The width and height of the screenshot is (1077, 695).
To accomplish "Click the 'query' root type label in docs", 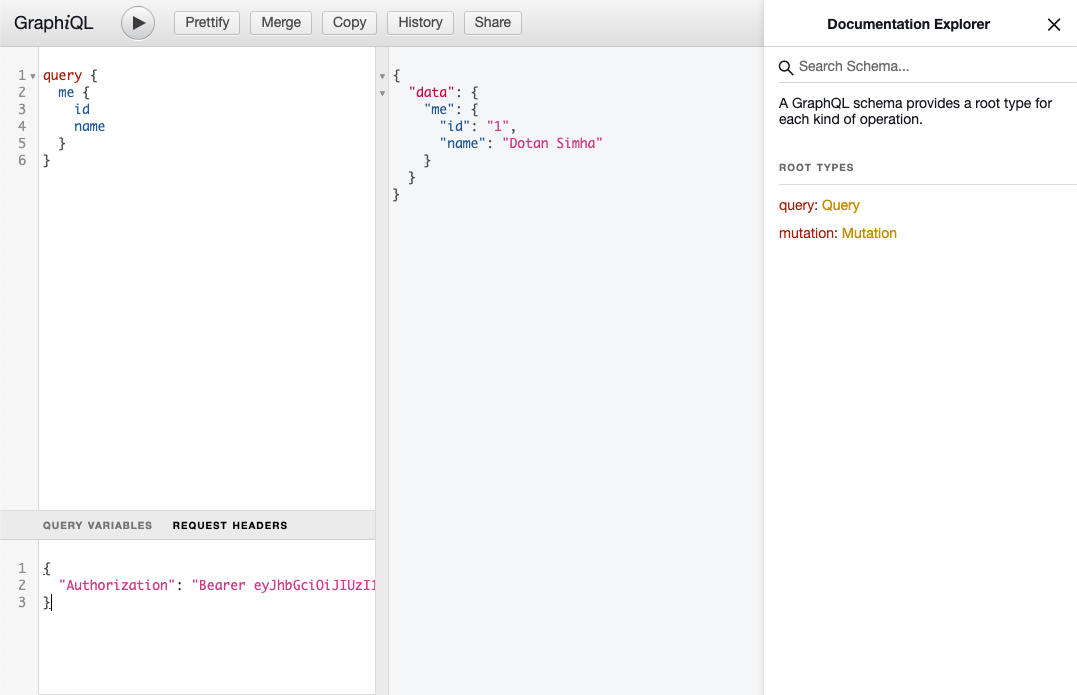I will 796,205.
